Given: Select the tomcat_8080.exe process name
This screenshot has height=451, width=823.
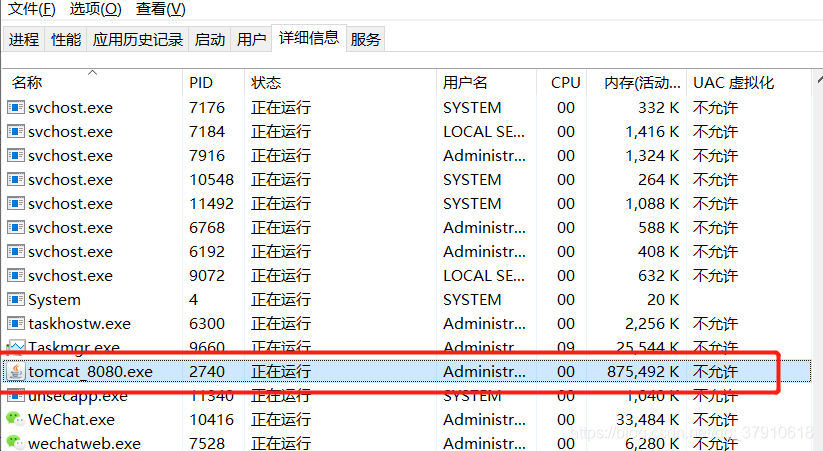Looking at the screenshot, I should [x=90, y=372].
